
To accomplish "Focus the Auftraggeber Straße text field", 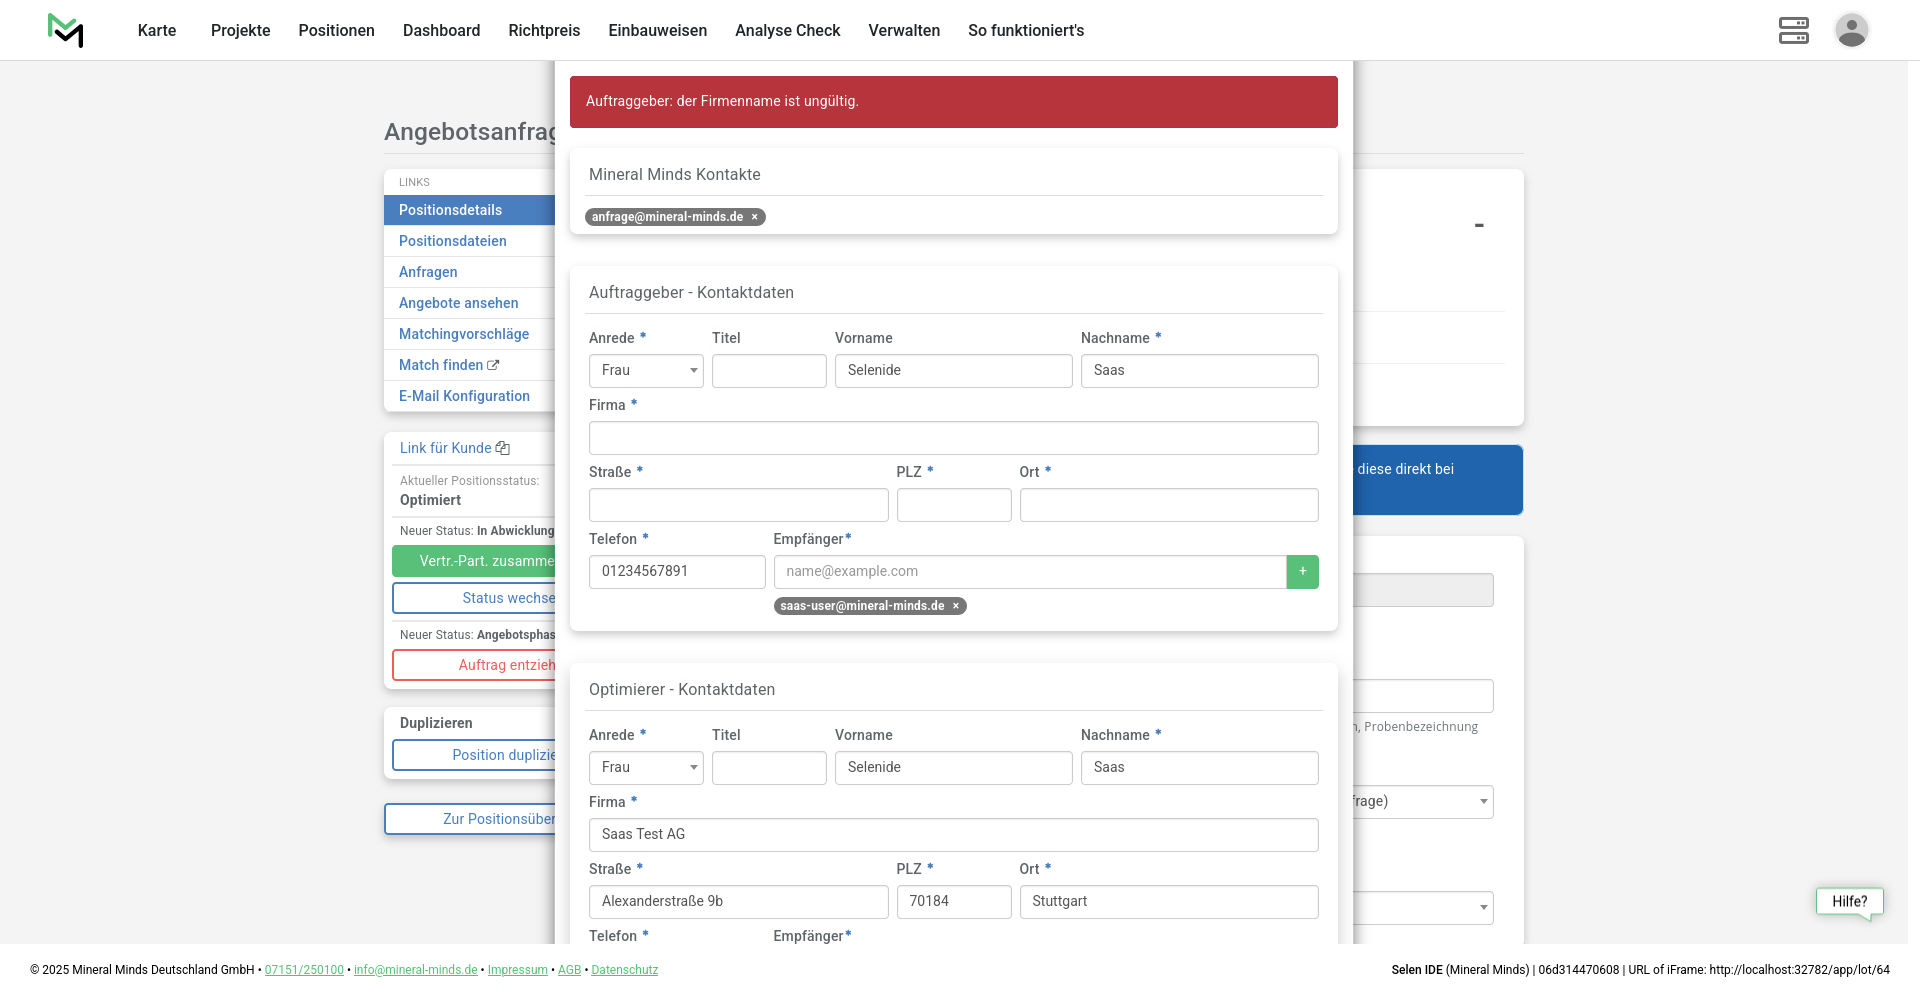I will coord(738,505).
